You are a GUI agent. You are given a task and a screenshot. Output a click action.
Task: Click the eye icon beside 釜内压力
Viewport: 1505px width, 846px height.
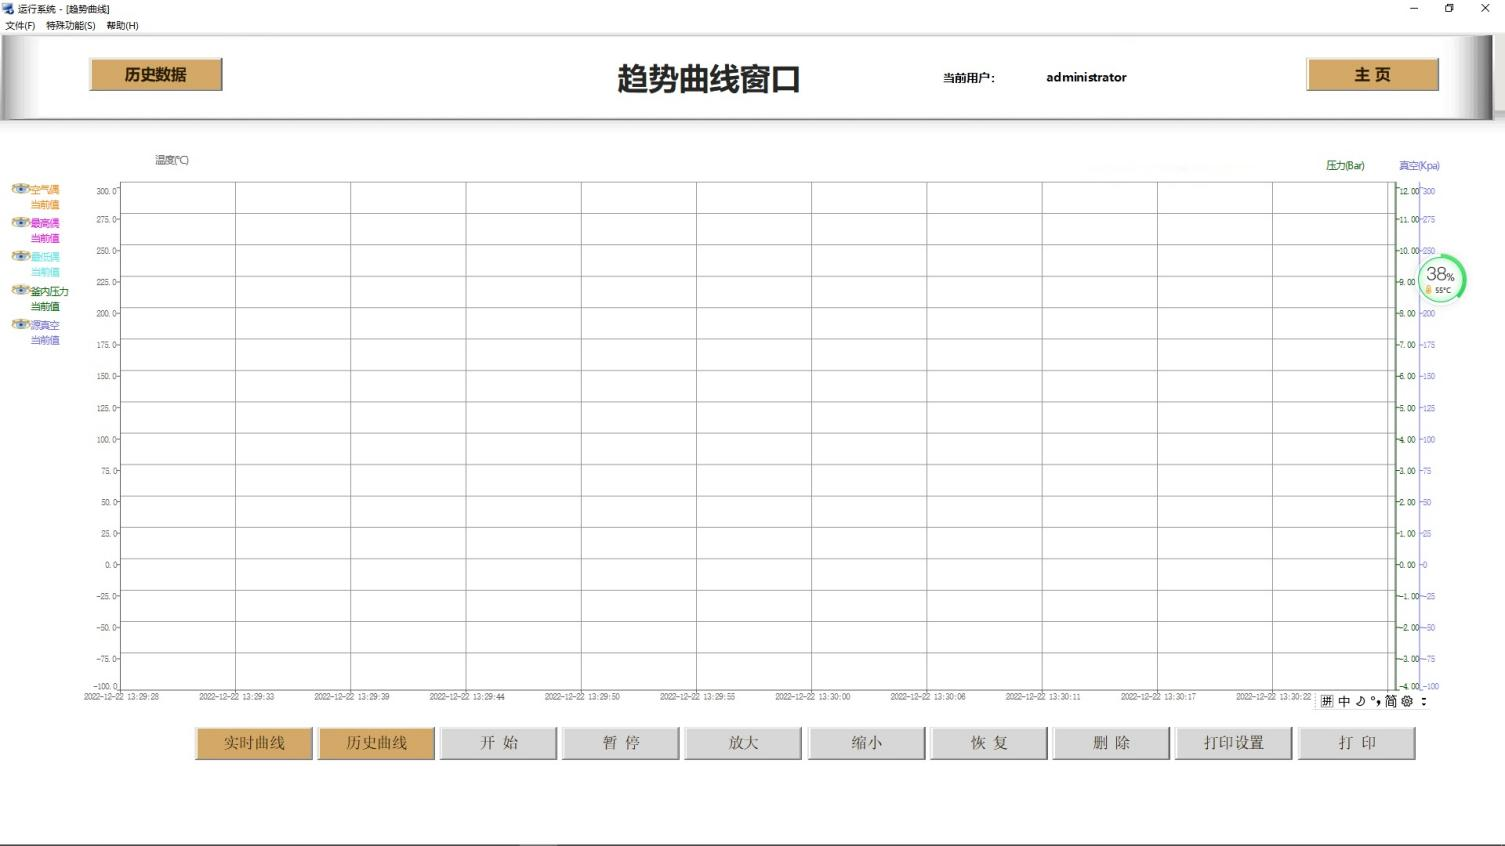coord(20,290)
